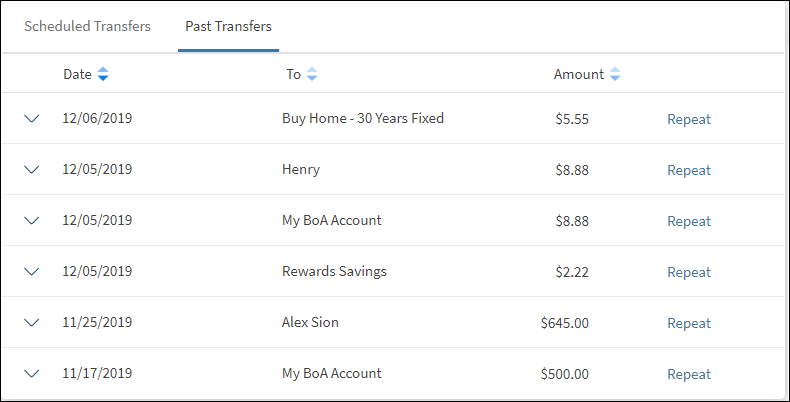
Task: Sort transfers by the Date sort arrows
Action: pyautogui.click(x=103, y=74)
